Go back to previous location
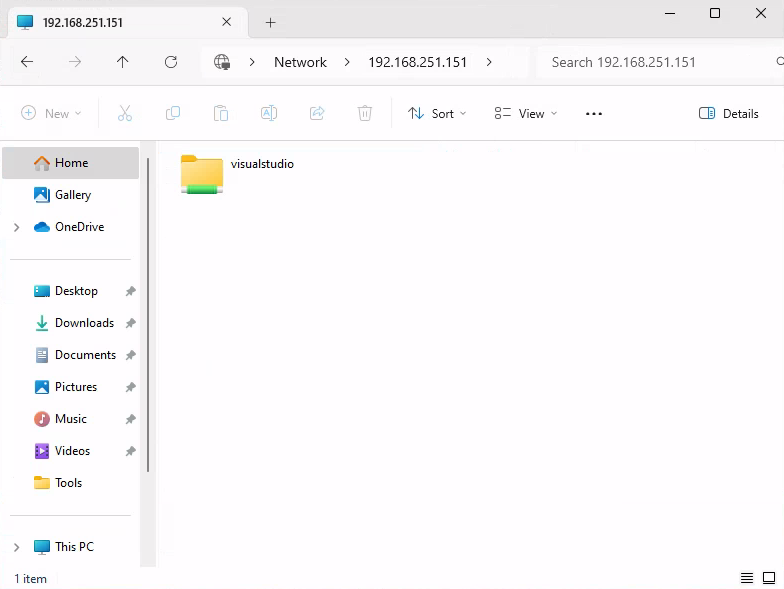784x589 pixels. [x=27, y=62]
